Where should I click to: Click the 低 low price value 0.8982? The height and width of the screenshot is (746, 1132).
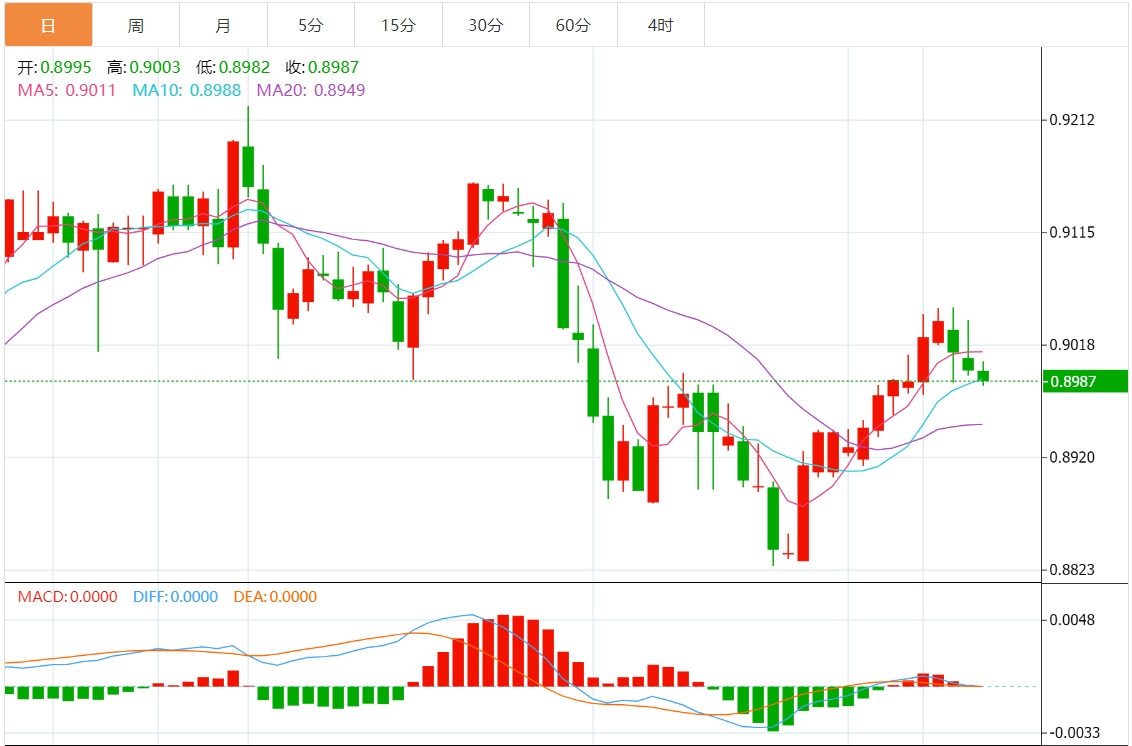point(245,67)
